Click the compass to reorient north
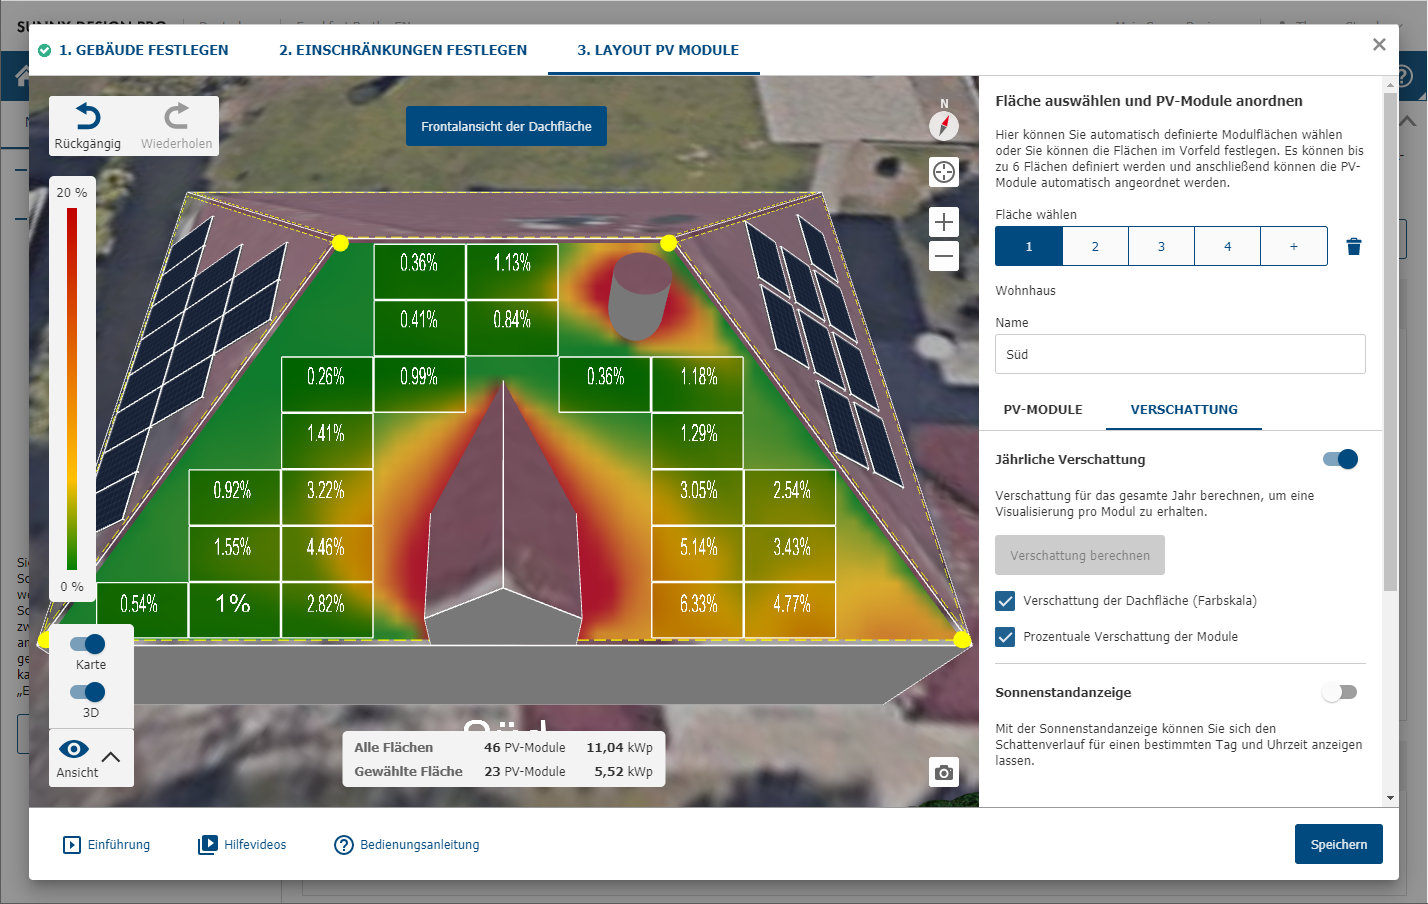 [x=943, y=126]
